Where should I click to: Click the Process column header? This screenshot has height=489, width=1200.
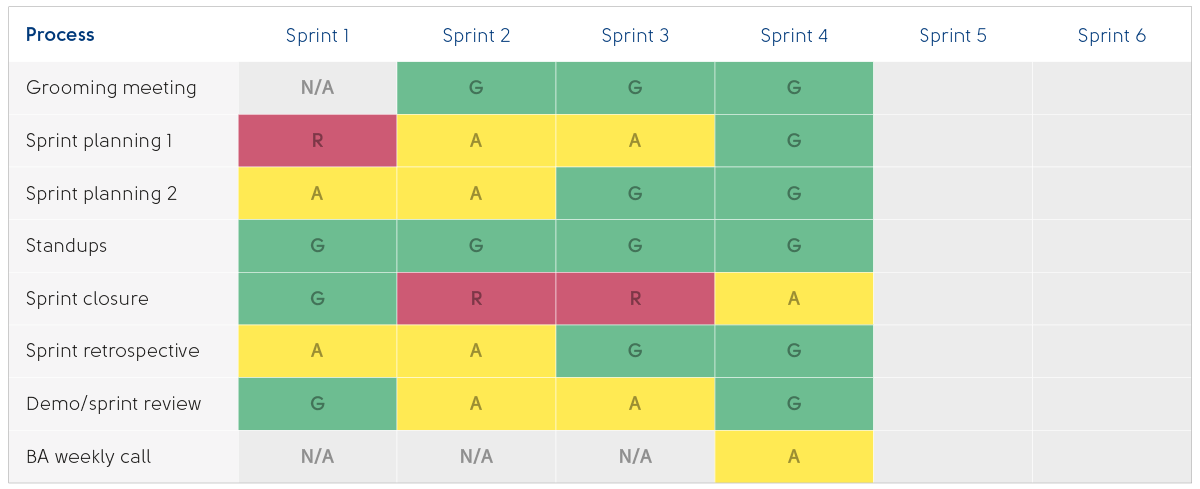pyautogui.click(x=60, y=35)
